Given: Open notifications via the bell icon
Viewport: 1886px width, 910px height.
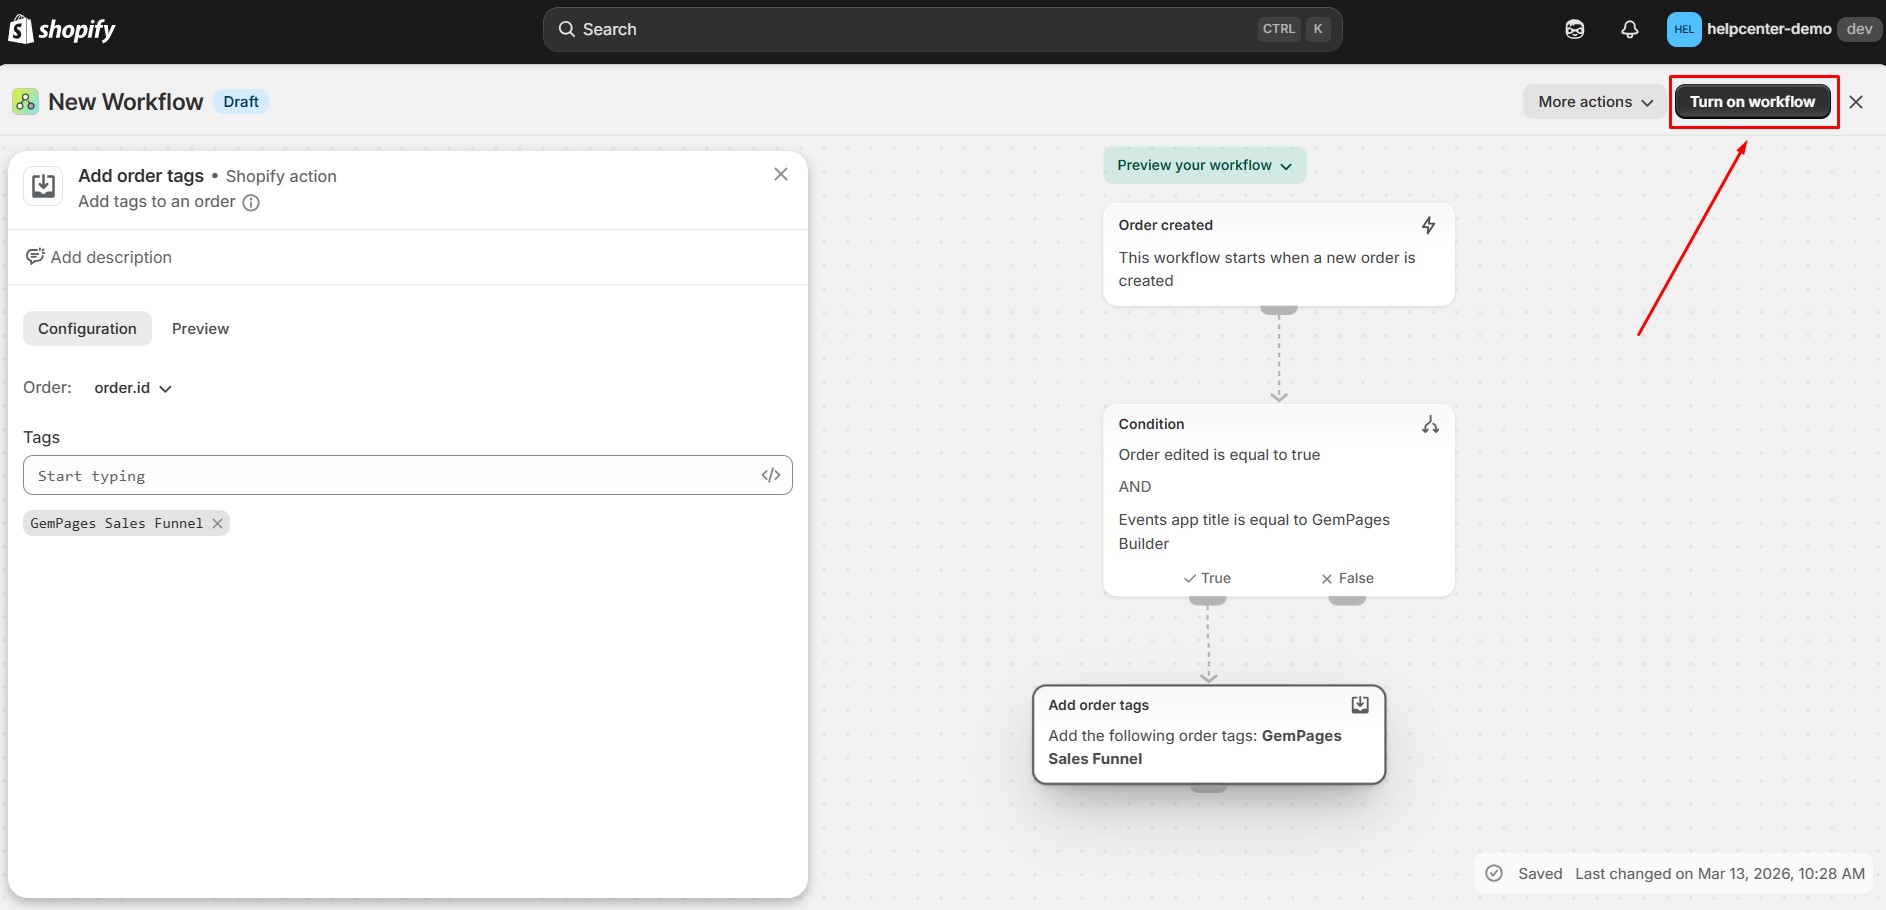Looking at the screenshot, I should [x=1629, y=29].
